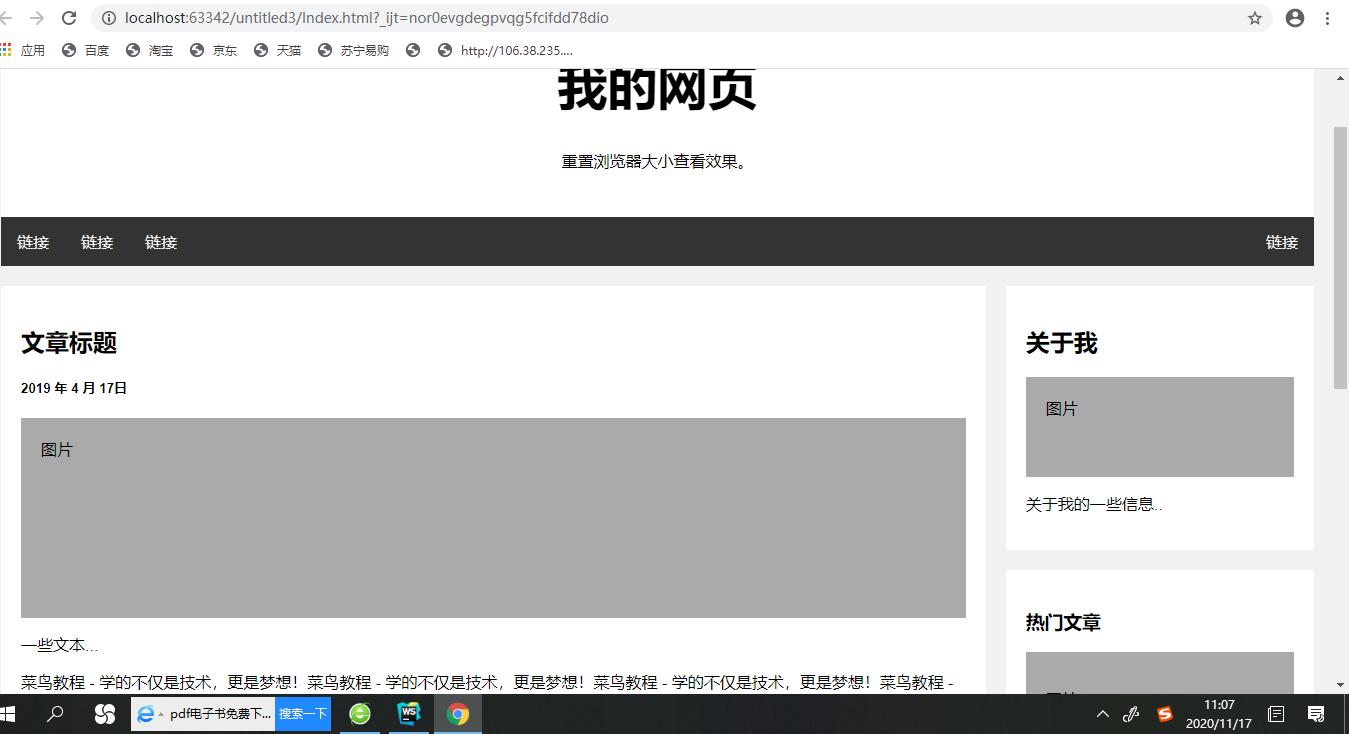
Task: Click the rightmost 链接 link in the navbar
Action: pos(1281,241)
